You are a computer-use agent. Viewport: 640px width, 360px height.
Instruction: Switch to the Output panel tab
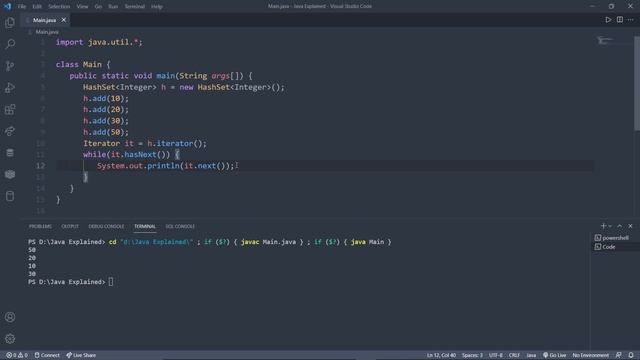click(70, 226)
